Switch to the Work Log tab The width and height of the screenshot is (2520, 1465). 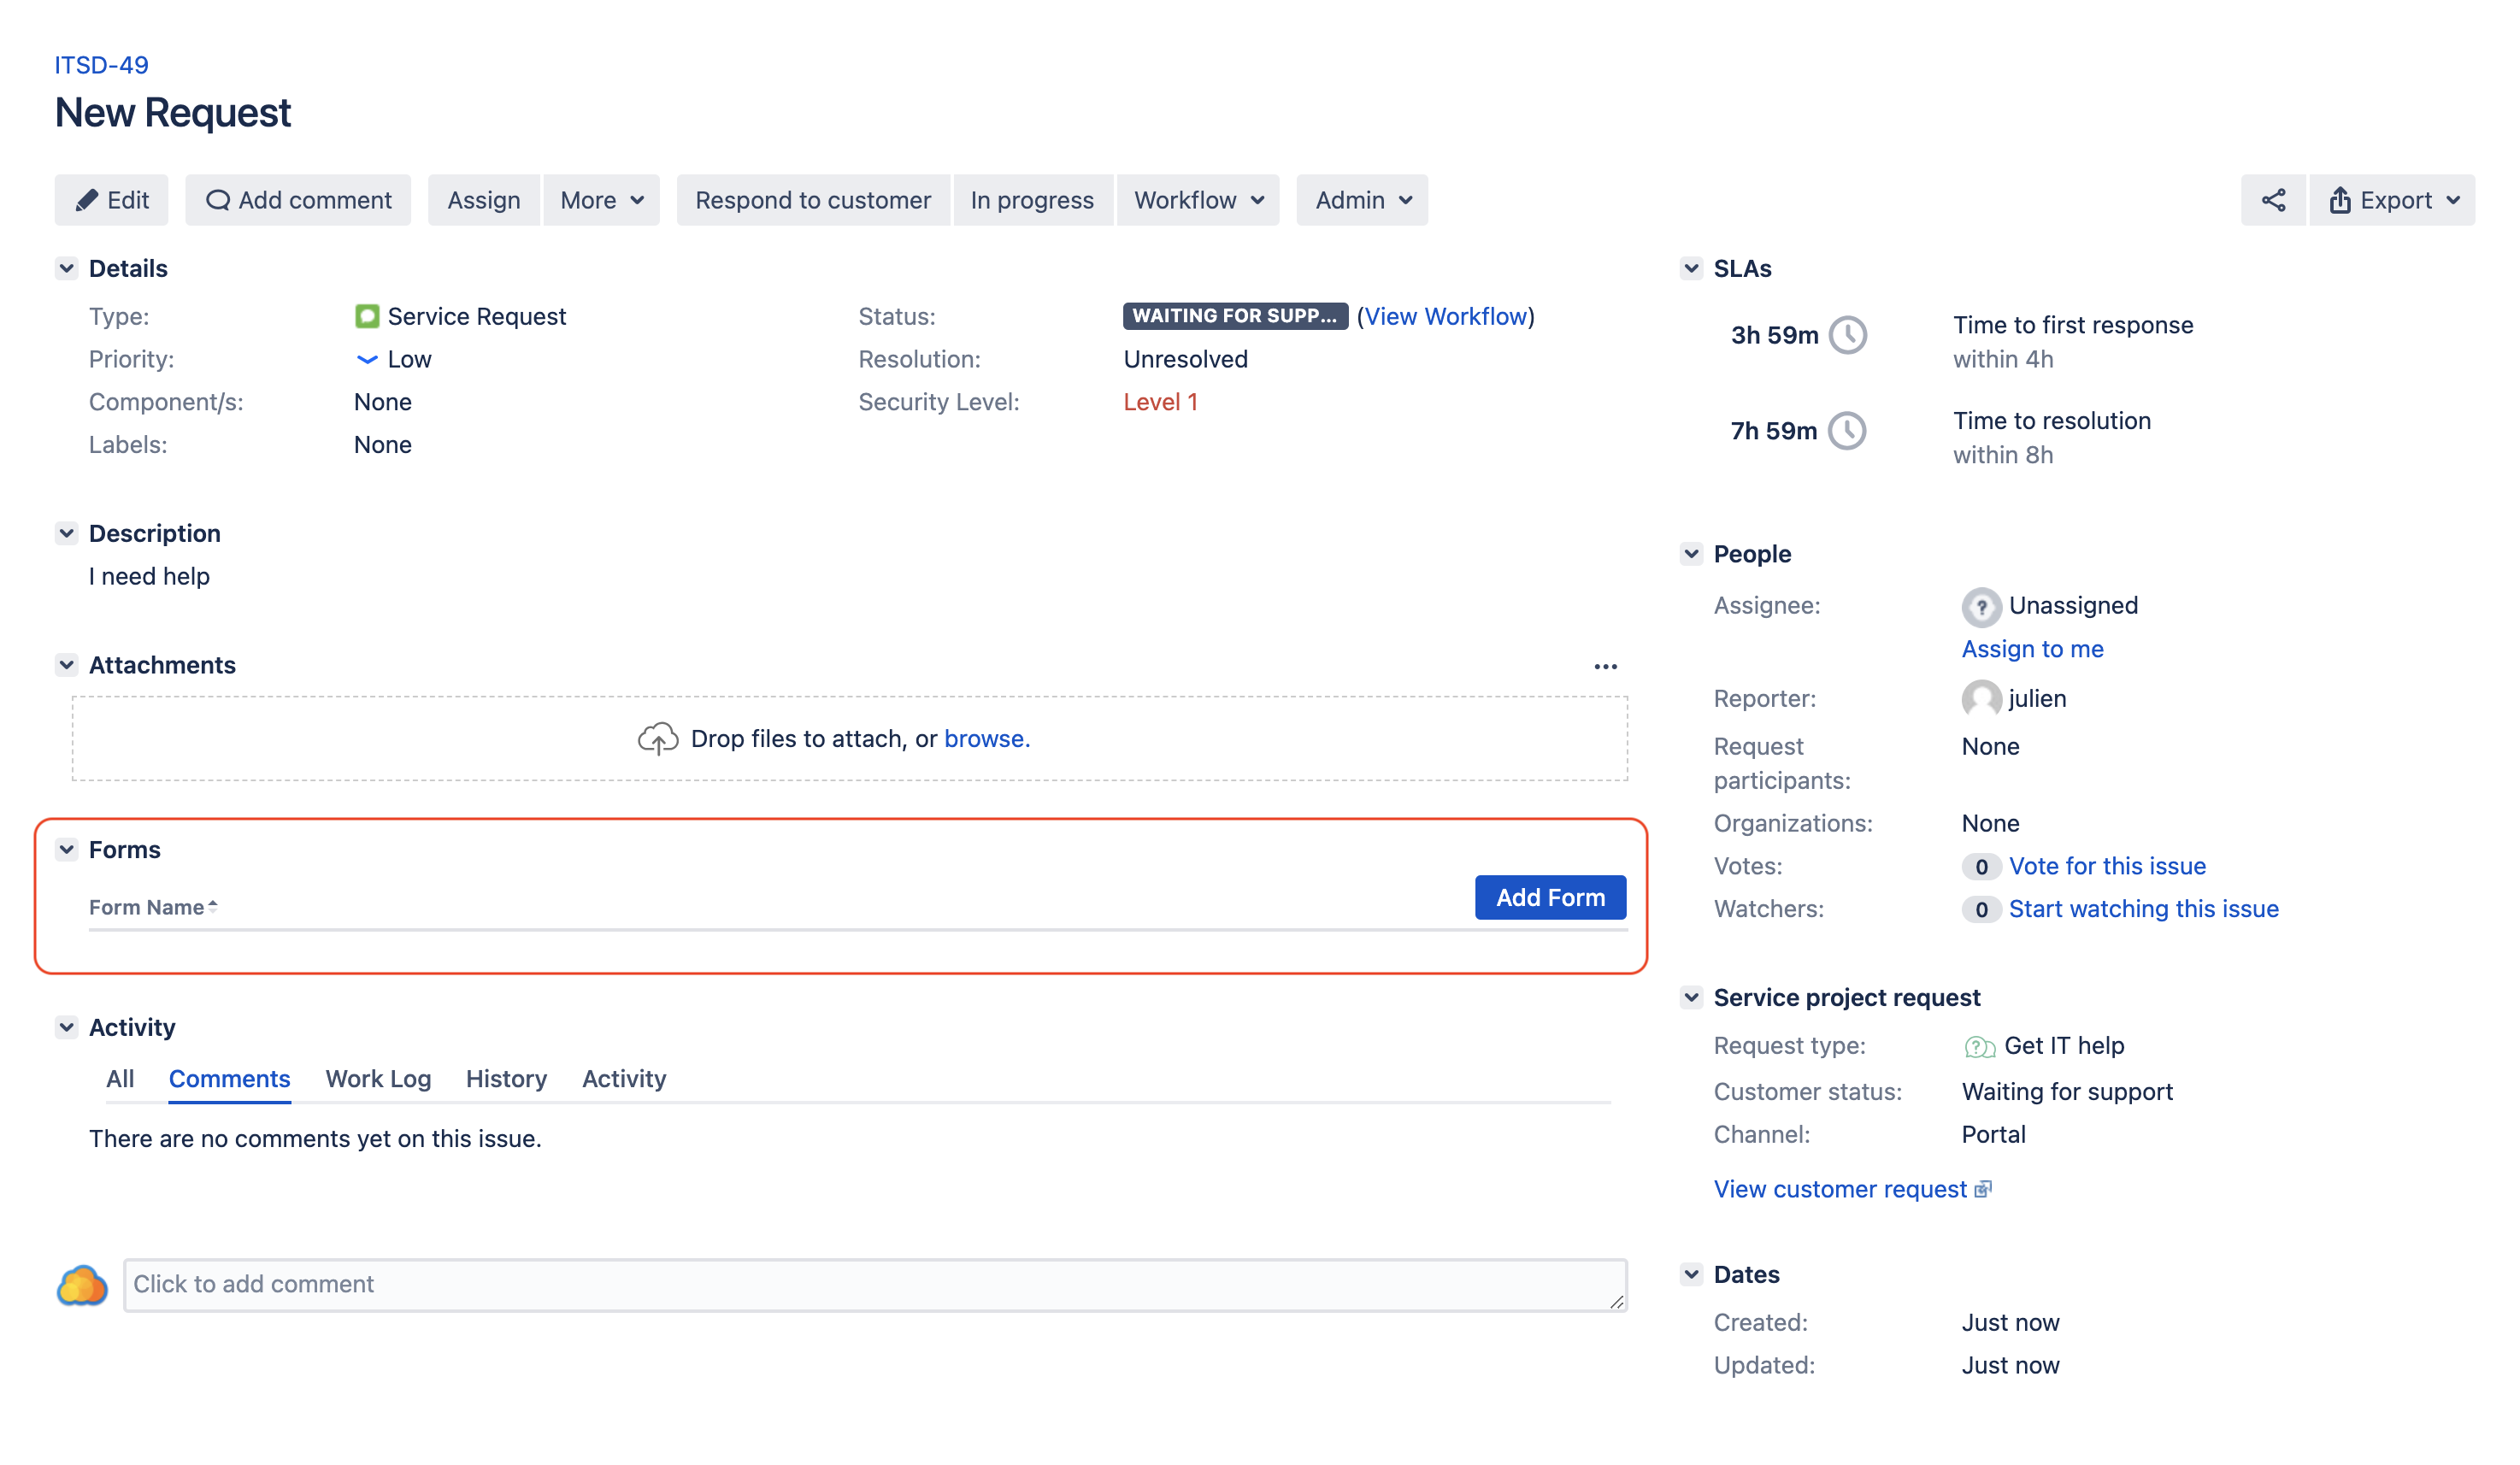[x=378, y=1078]
